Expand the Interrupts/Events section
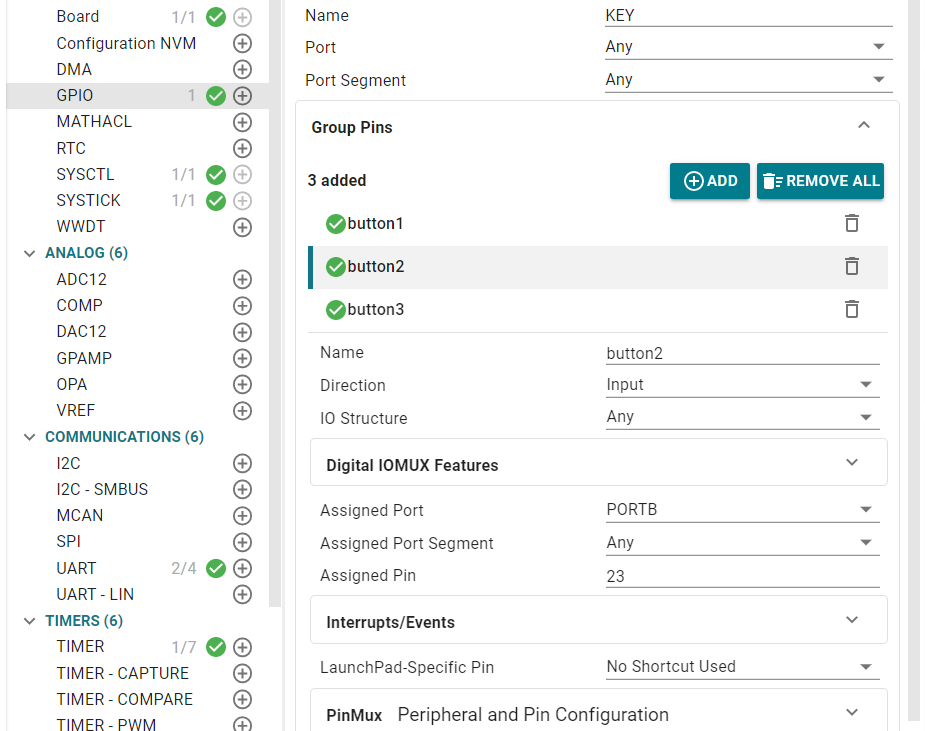The width and height of the screenshot is (925, 731). 852,620
